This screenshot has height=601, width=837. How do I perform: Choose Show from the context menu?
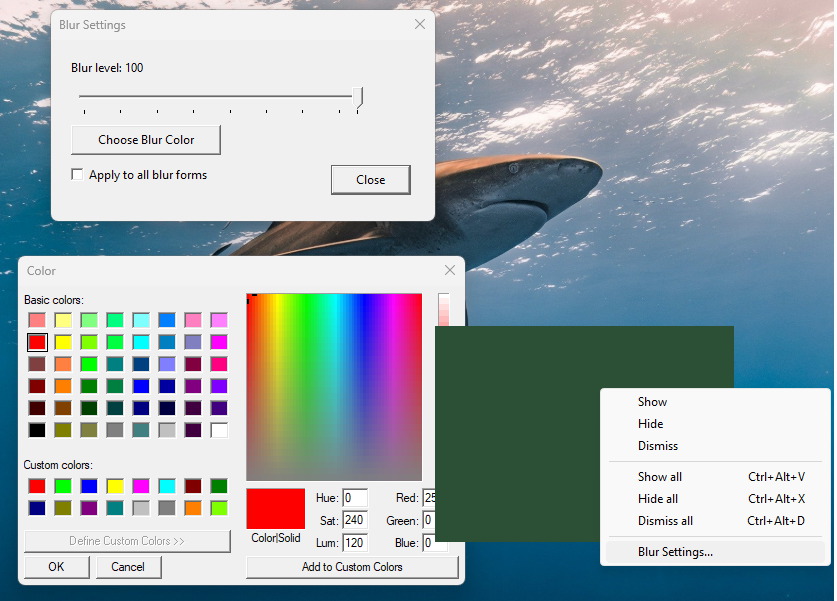pyautogui.click(x=651, y=401)
